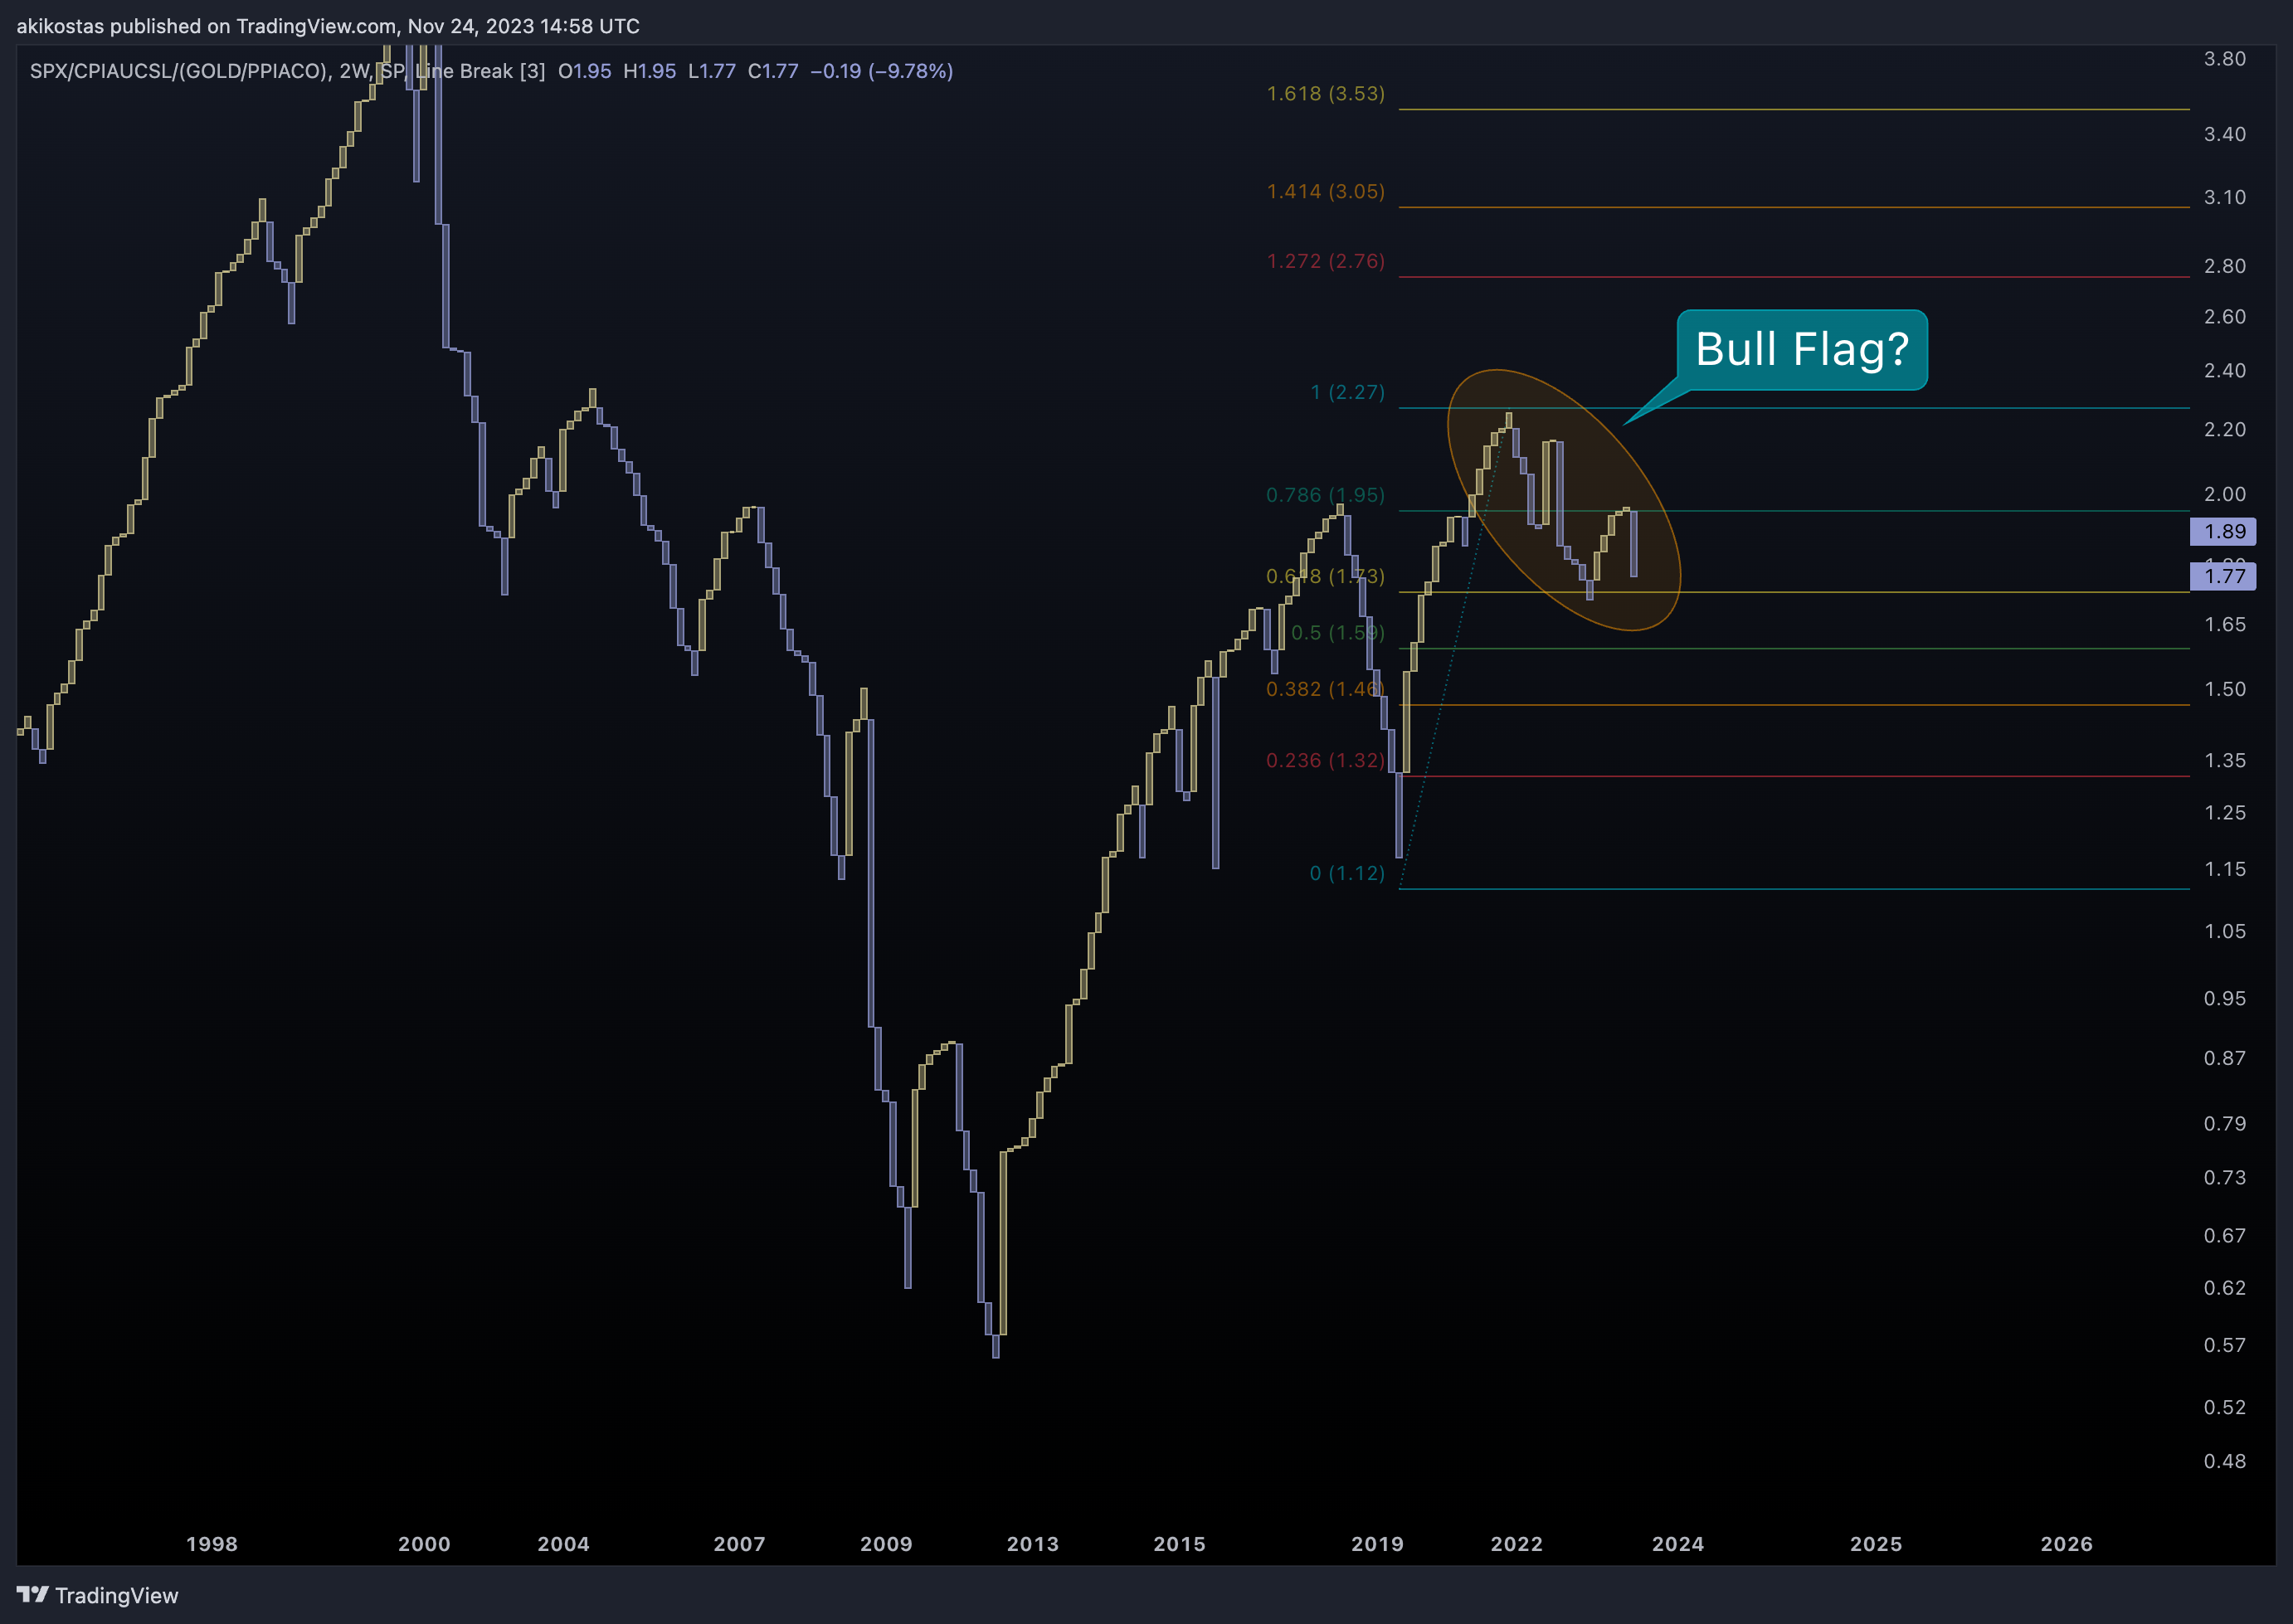
Task: Click the 0.48 price axis value
Action: coord(2224,1461)
